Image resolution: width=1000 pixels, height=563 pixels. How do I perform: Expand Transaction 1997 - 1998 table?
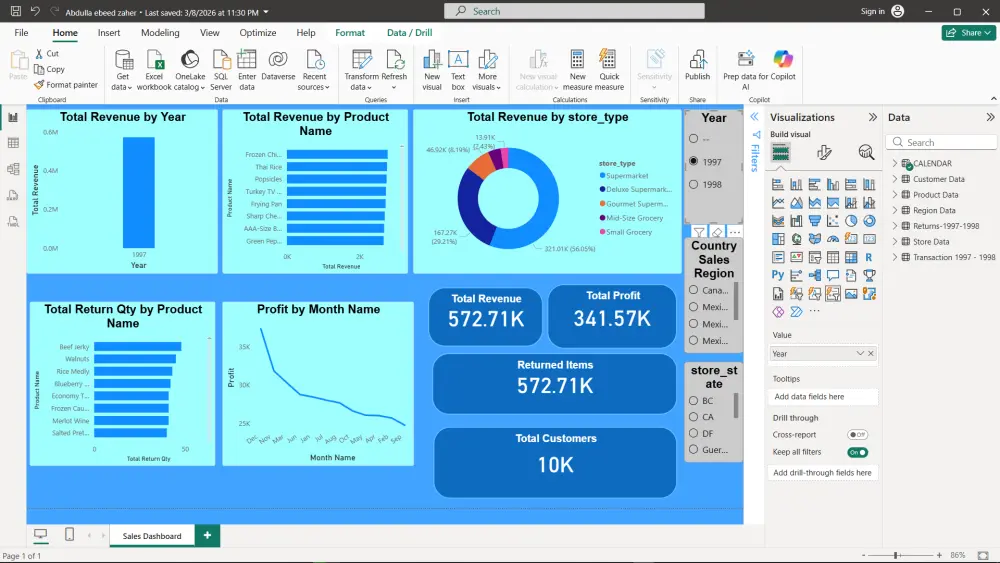pyautogui.click(x=895, y=257)
